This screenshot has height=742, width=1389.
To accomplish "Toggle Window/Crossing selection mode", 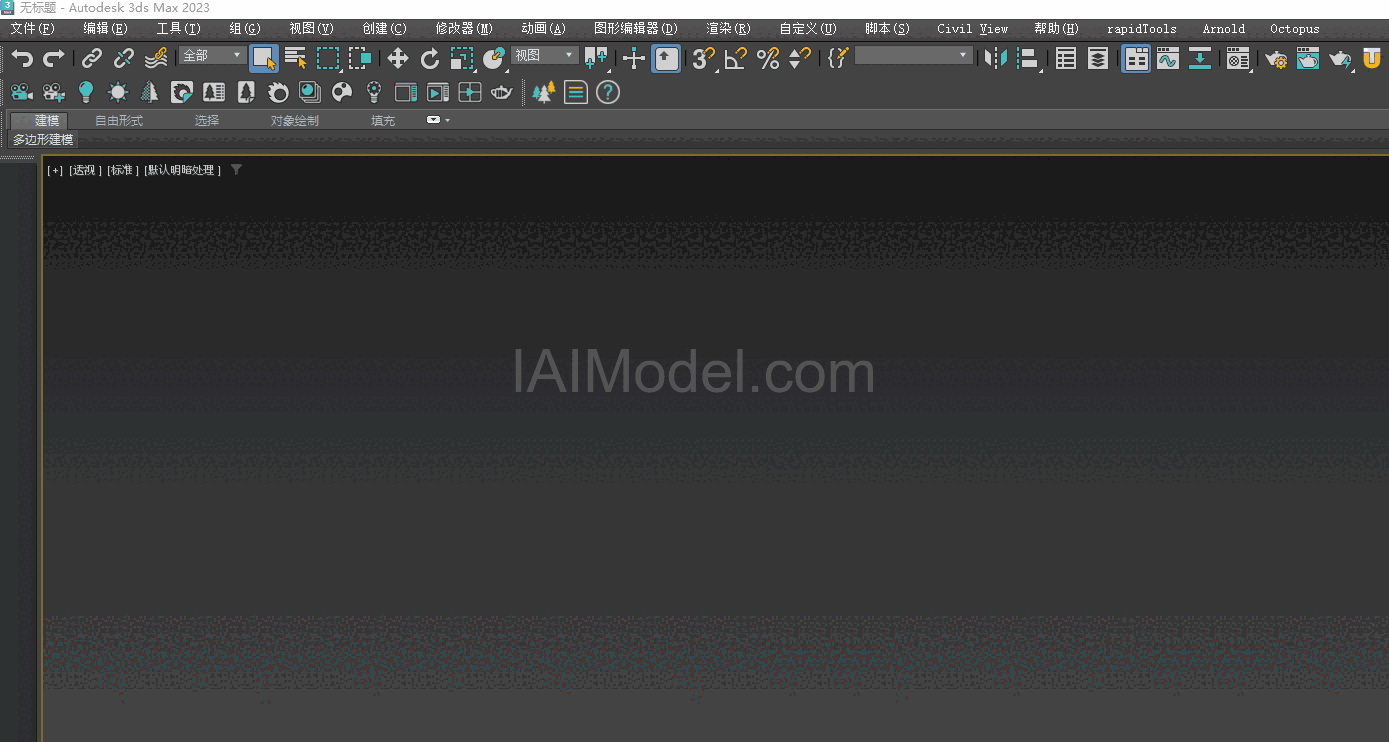I will 360,58.
